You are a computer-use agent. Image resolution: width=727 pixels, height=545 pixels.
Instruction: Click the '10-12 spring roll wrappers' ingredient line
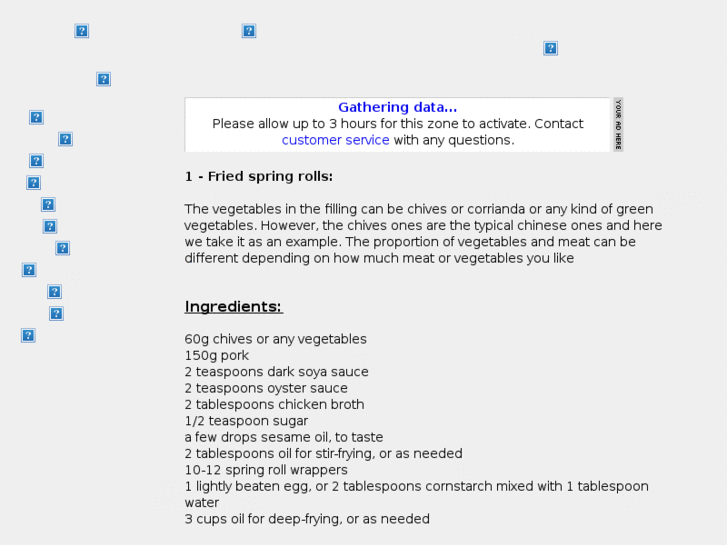[x=266, y=470]
